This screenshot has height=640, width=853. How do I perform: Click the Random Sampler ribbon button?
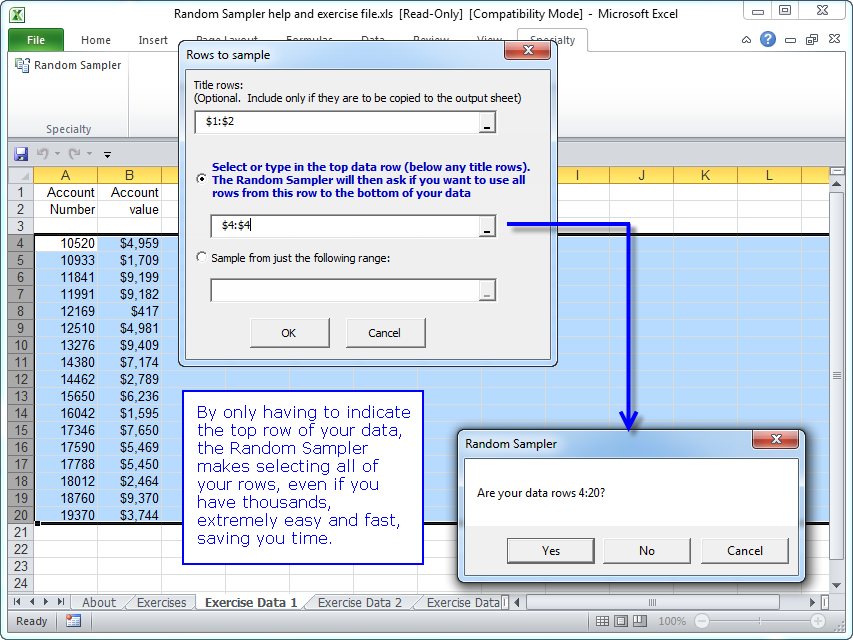(68, 65)
